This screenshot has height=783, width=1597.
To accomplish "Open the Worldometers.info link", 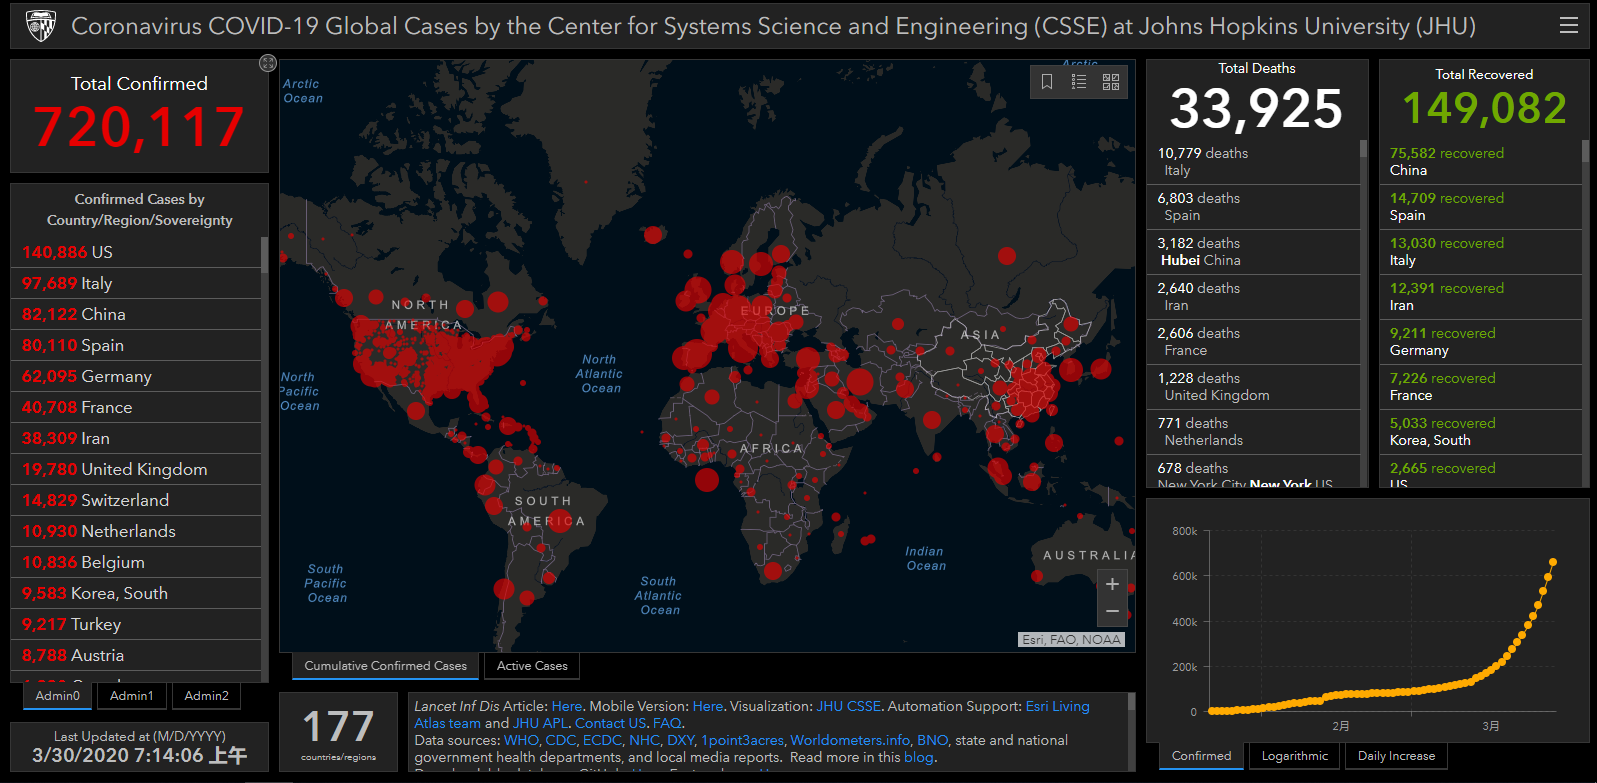I will (850, 740).
